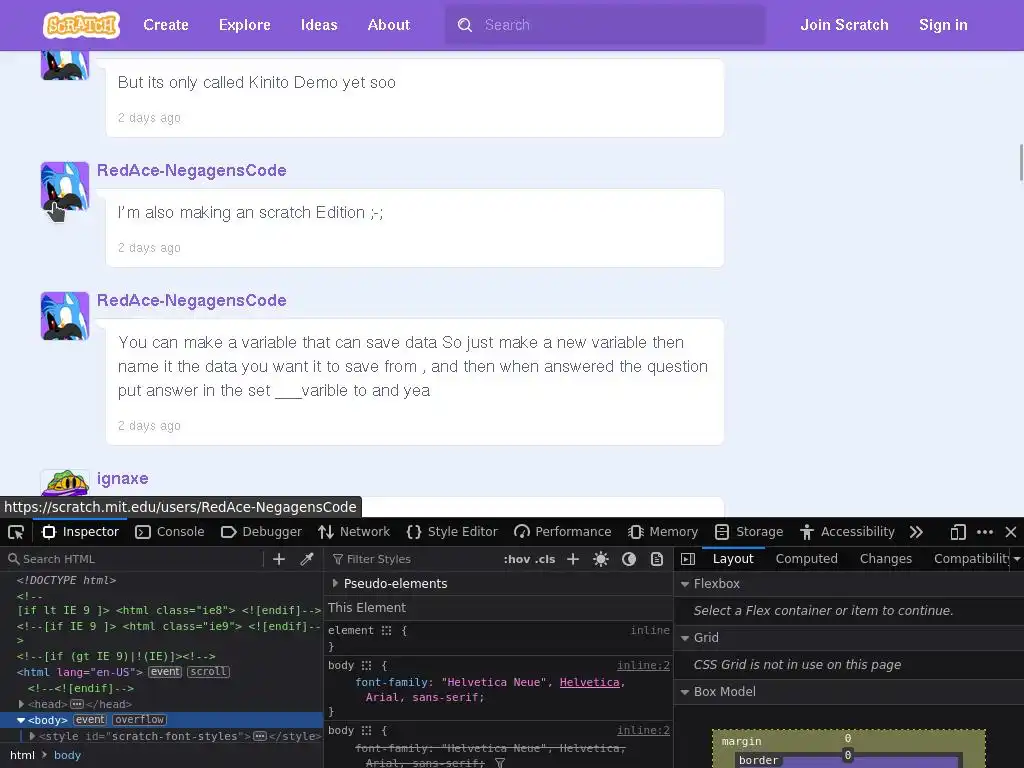
Task: Click the overflow badge on body element
Action: [139, 720]
